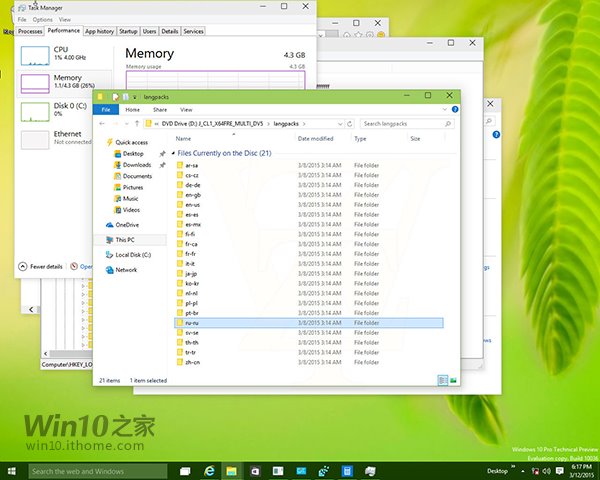
Task: Open Desktop in the navigation pane
Action: coord(133,154)
